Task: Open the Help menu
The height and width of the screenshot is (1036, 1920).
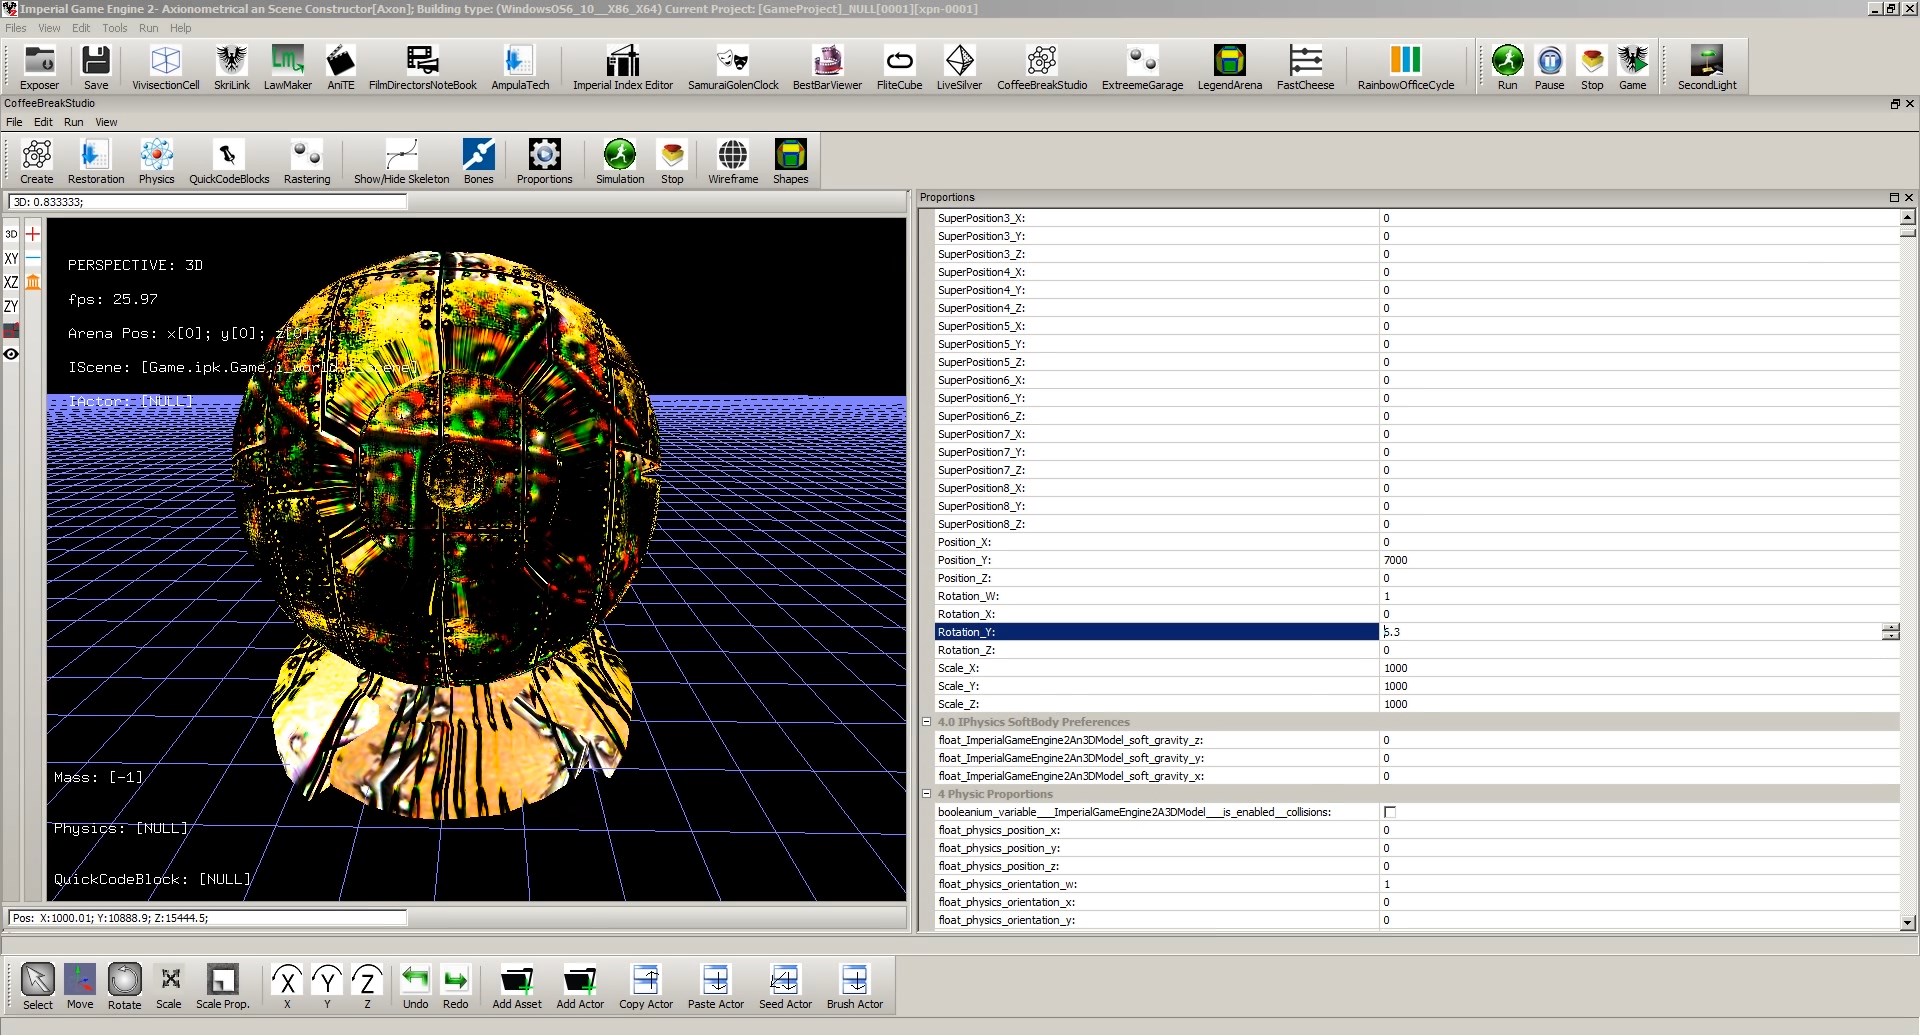Action: pyautogui.click(x=180, y=28)
